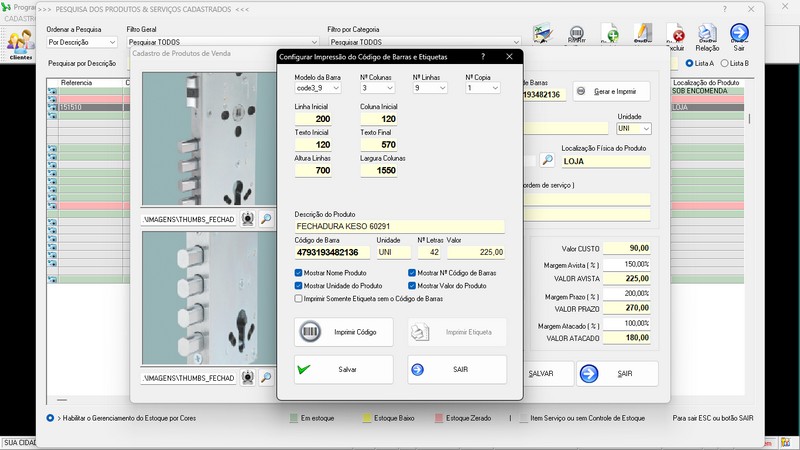Uncheck Mostrar Nome Produto
This screenshot has width=800, height=450.
[299, 273]
